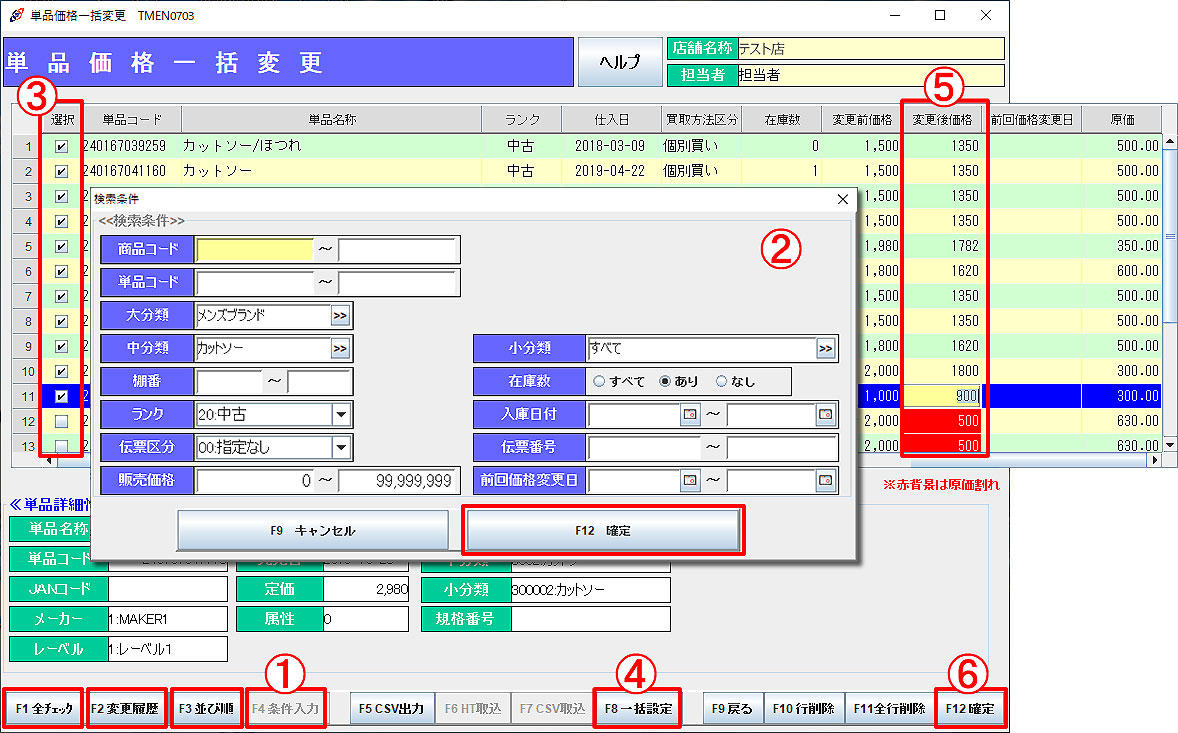Open calendar for 前回価格変更日 end date
Screen dimensions: 1178x733
825,481
